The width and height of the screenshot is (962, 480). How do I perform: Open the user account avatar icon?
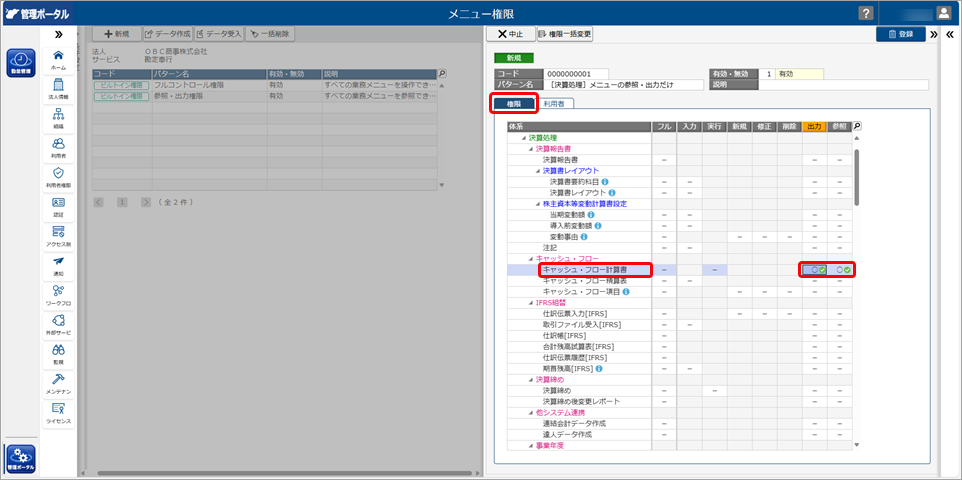944,13
